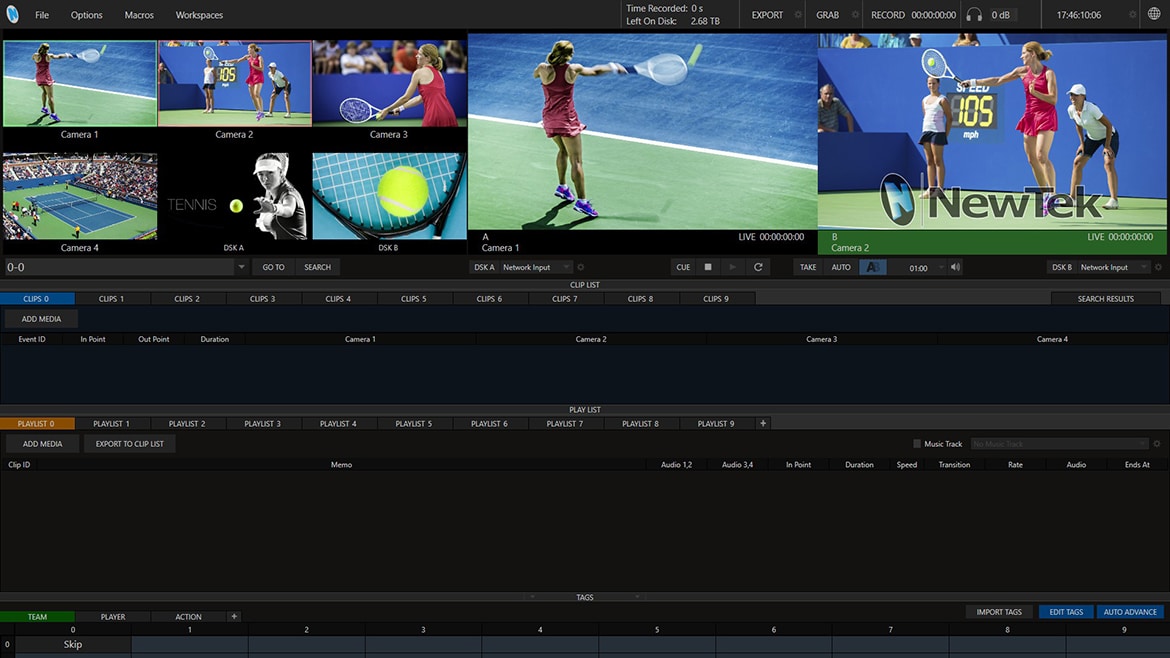This screenshot has width=1170, height=658.
Task: Open the DSK A Network Input dropdown
Action: click(x=536, y=267)
